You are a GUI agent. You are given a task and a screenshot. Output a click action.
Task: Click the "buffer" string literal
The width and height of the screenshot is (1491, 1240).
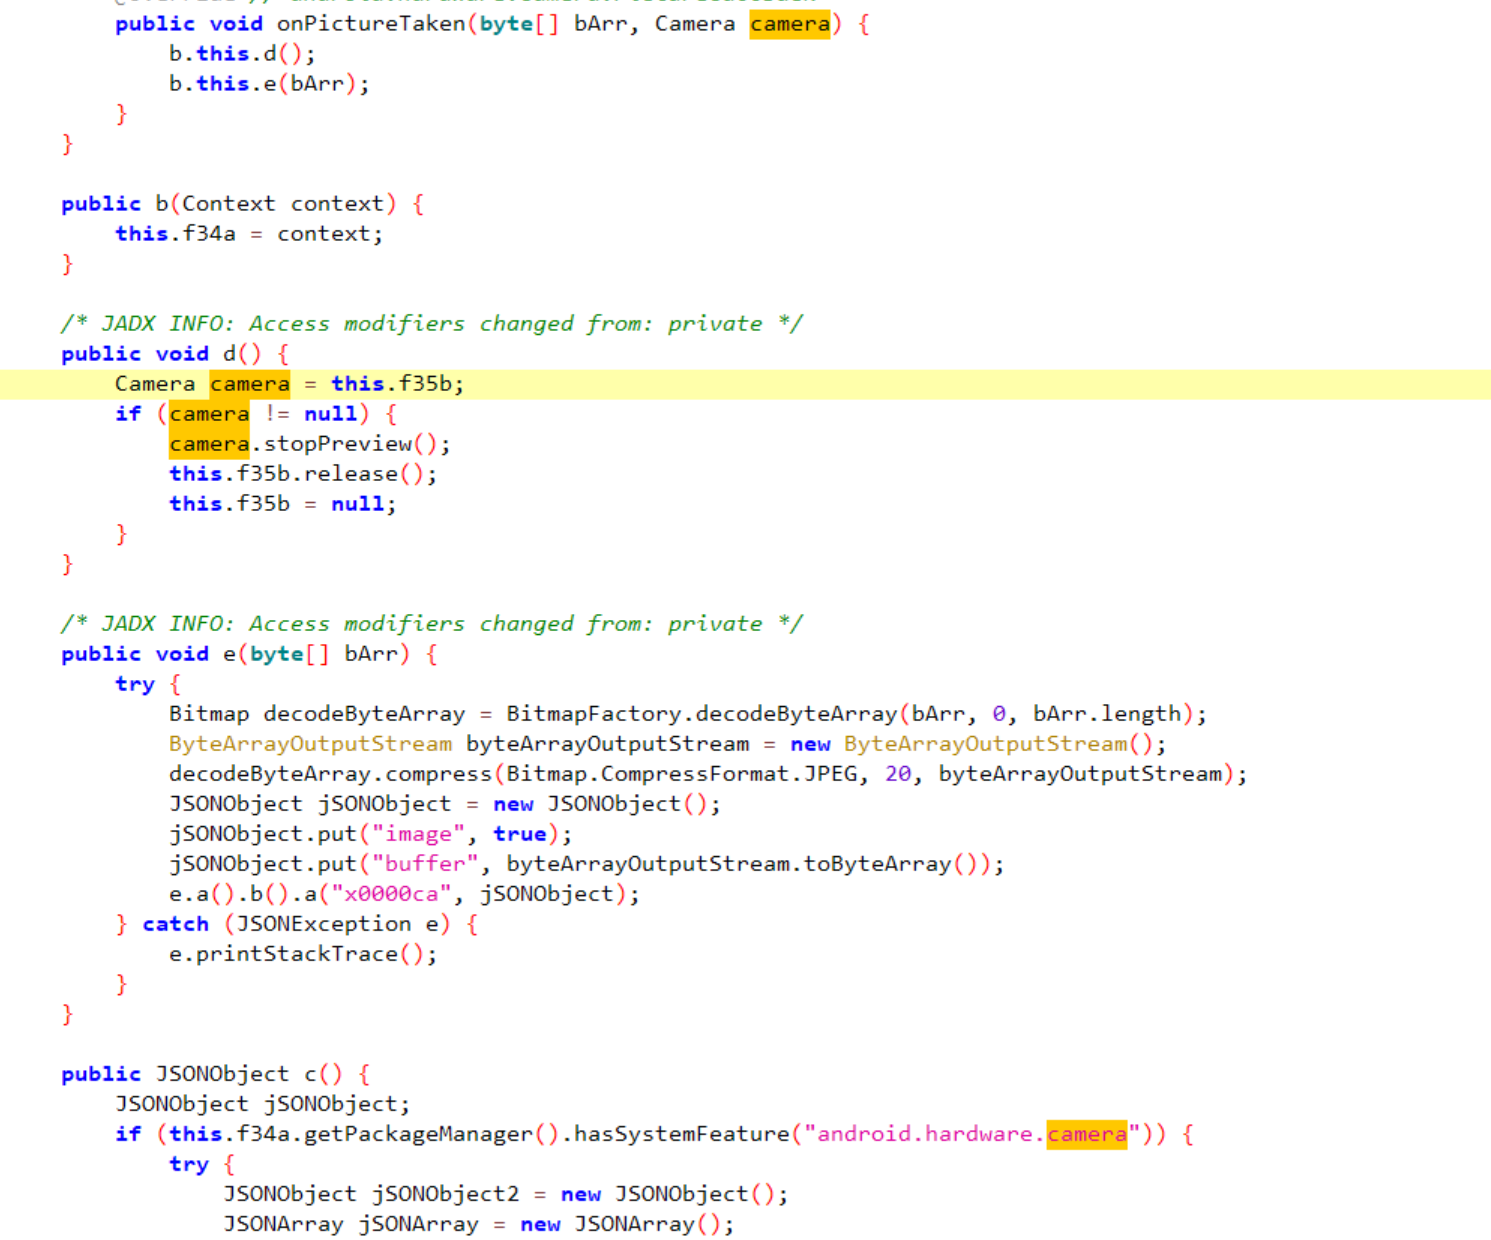425,864
